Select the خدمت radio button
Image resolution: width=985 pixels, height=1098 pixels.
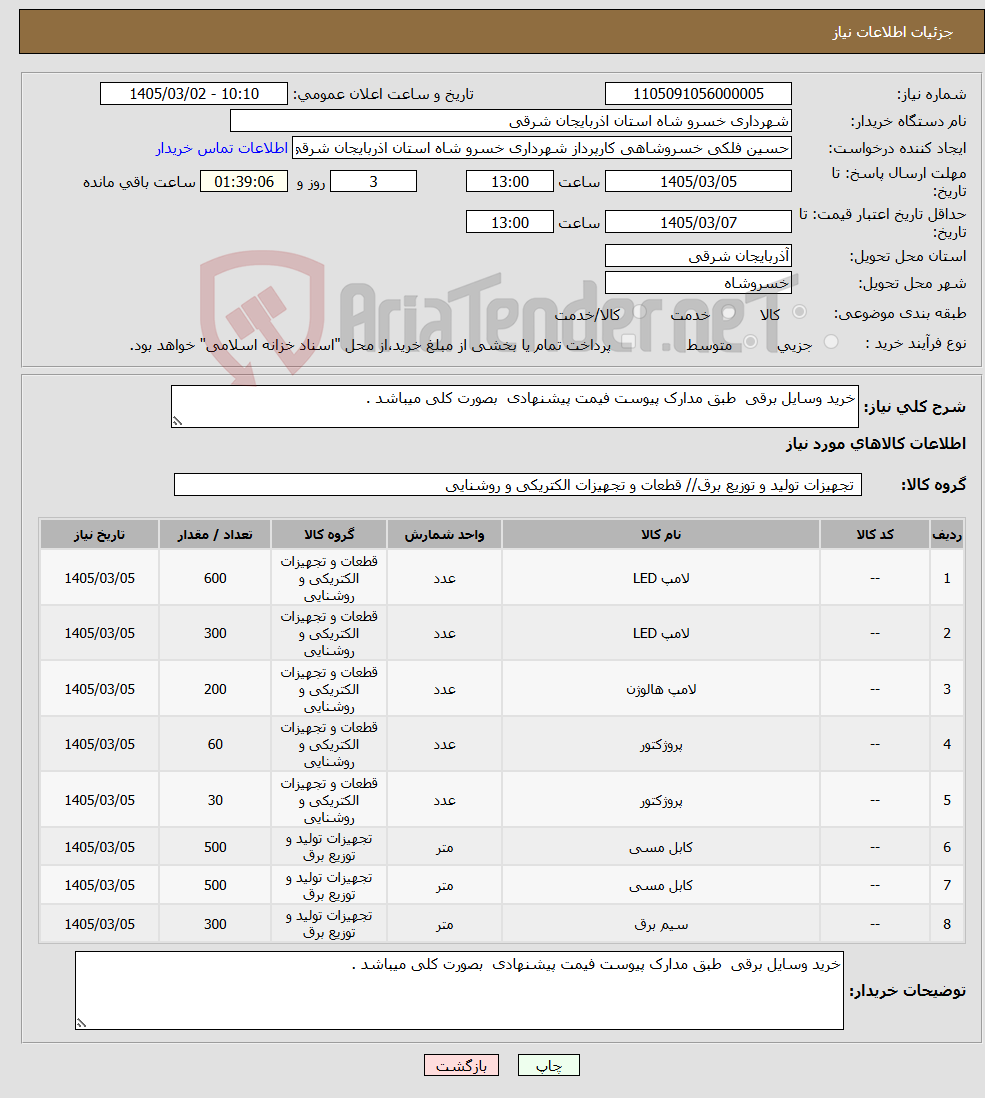[x=729, y=312]
